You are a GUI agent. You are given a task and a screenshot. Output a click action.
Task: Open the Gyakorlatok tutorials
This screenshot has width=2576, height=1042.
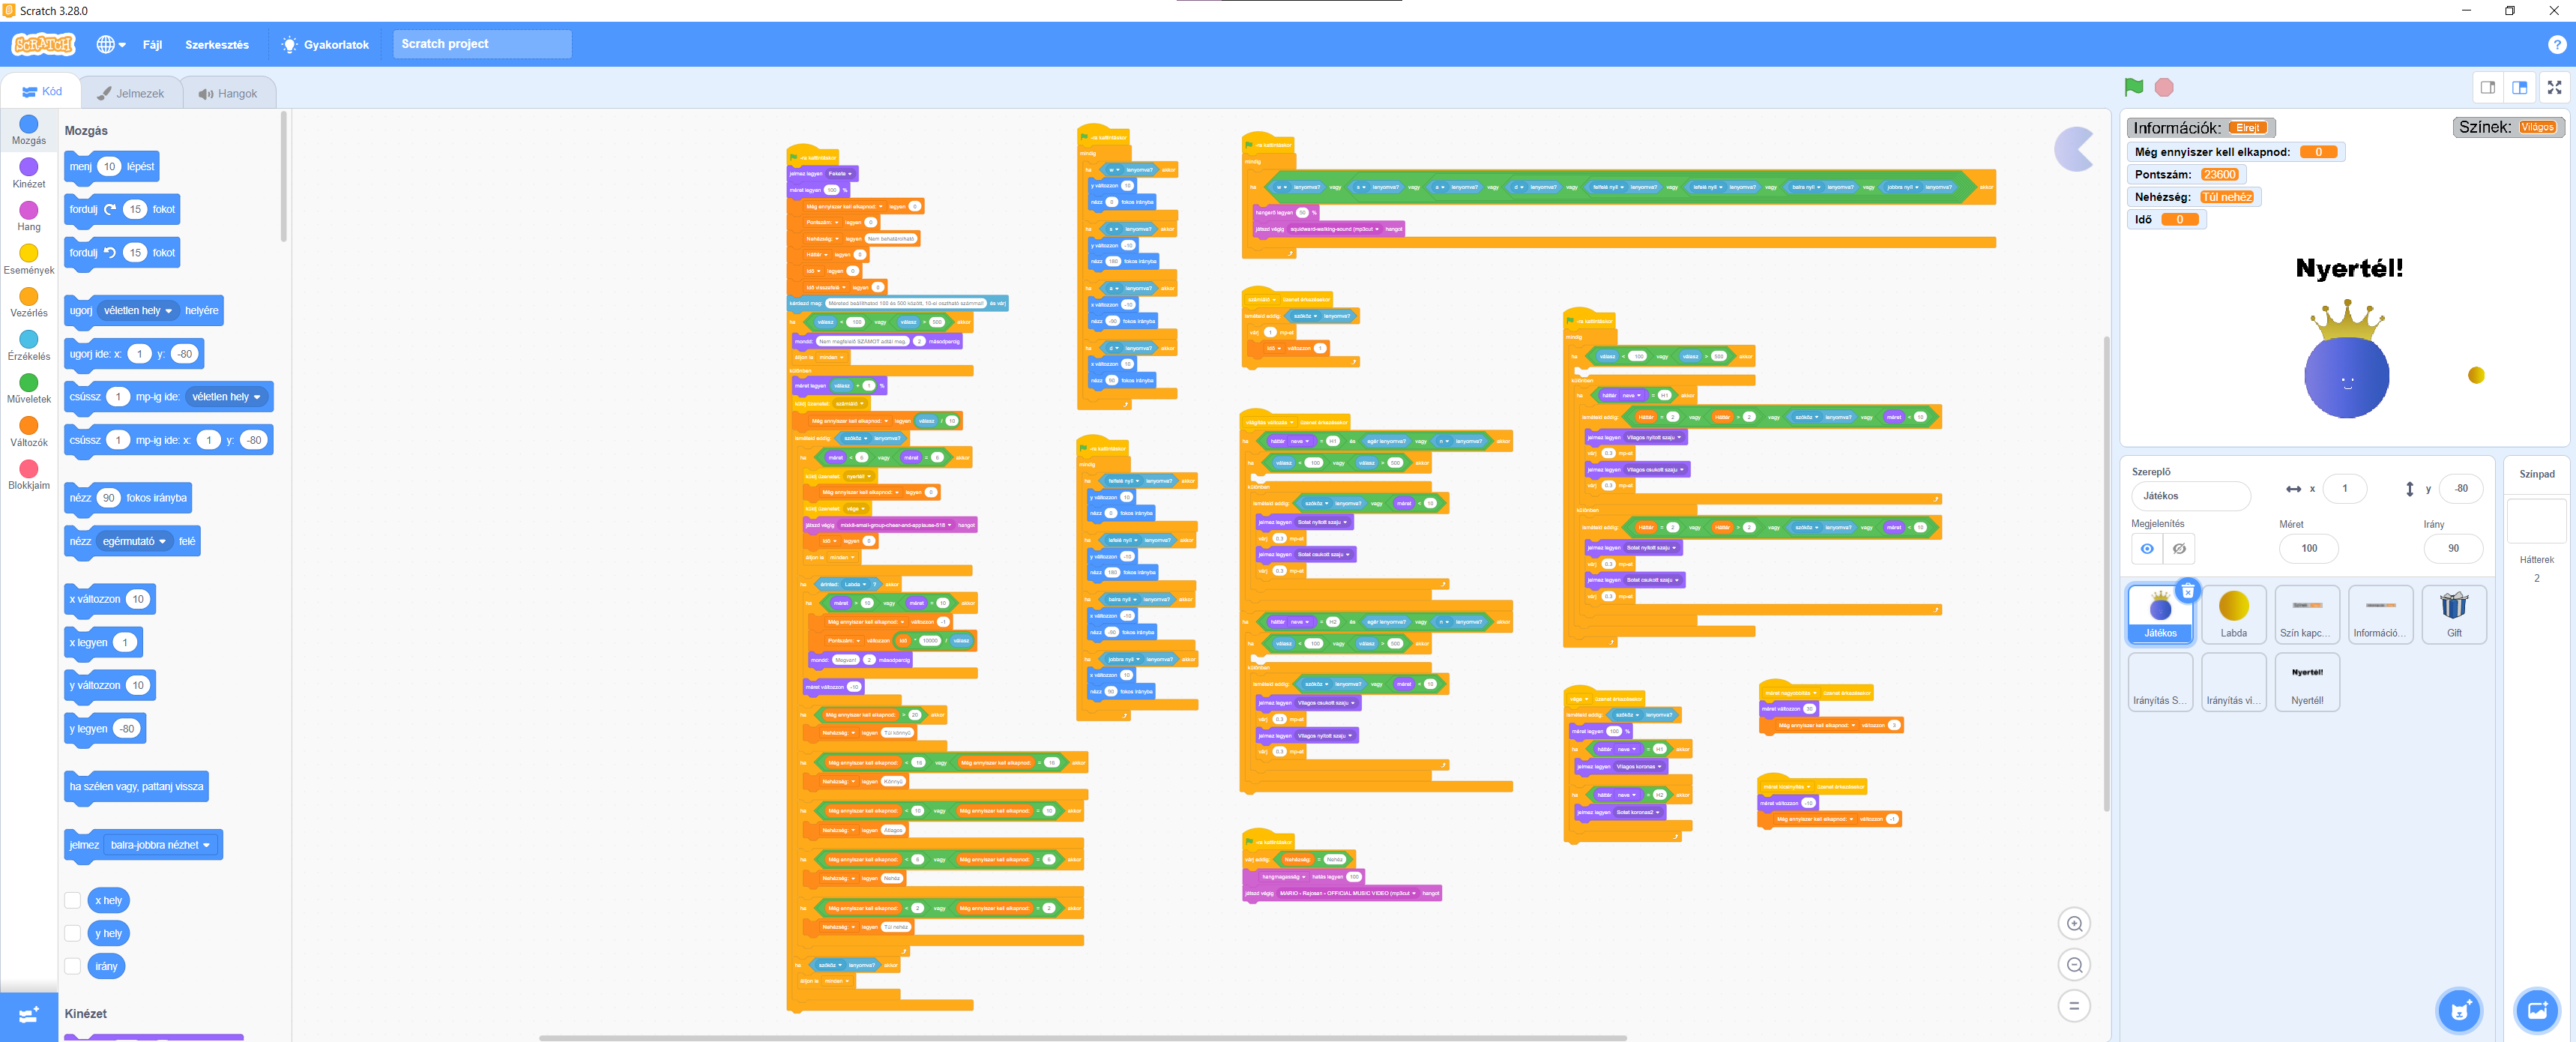(x=325, y=44)
